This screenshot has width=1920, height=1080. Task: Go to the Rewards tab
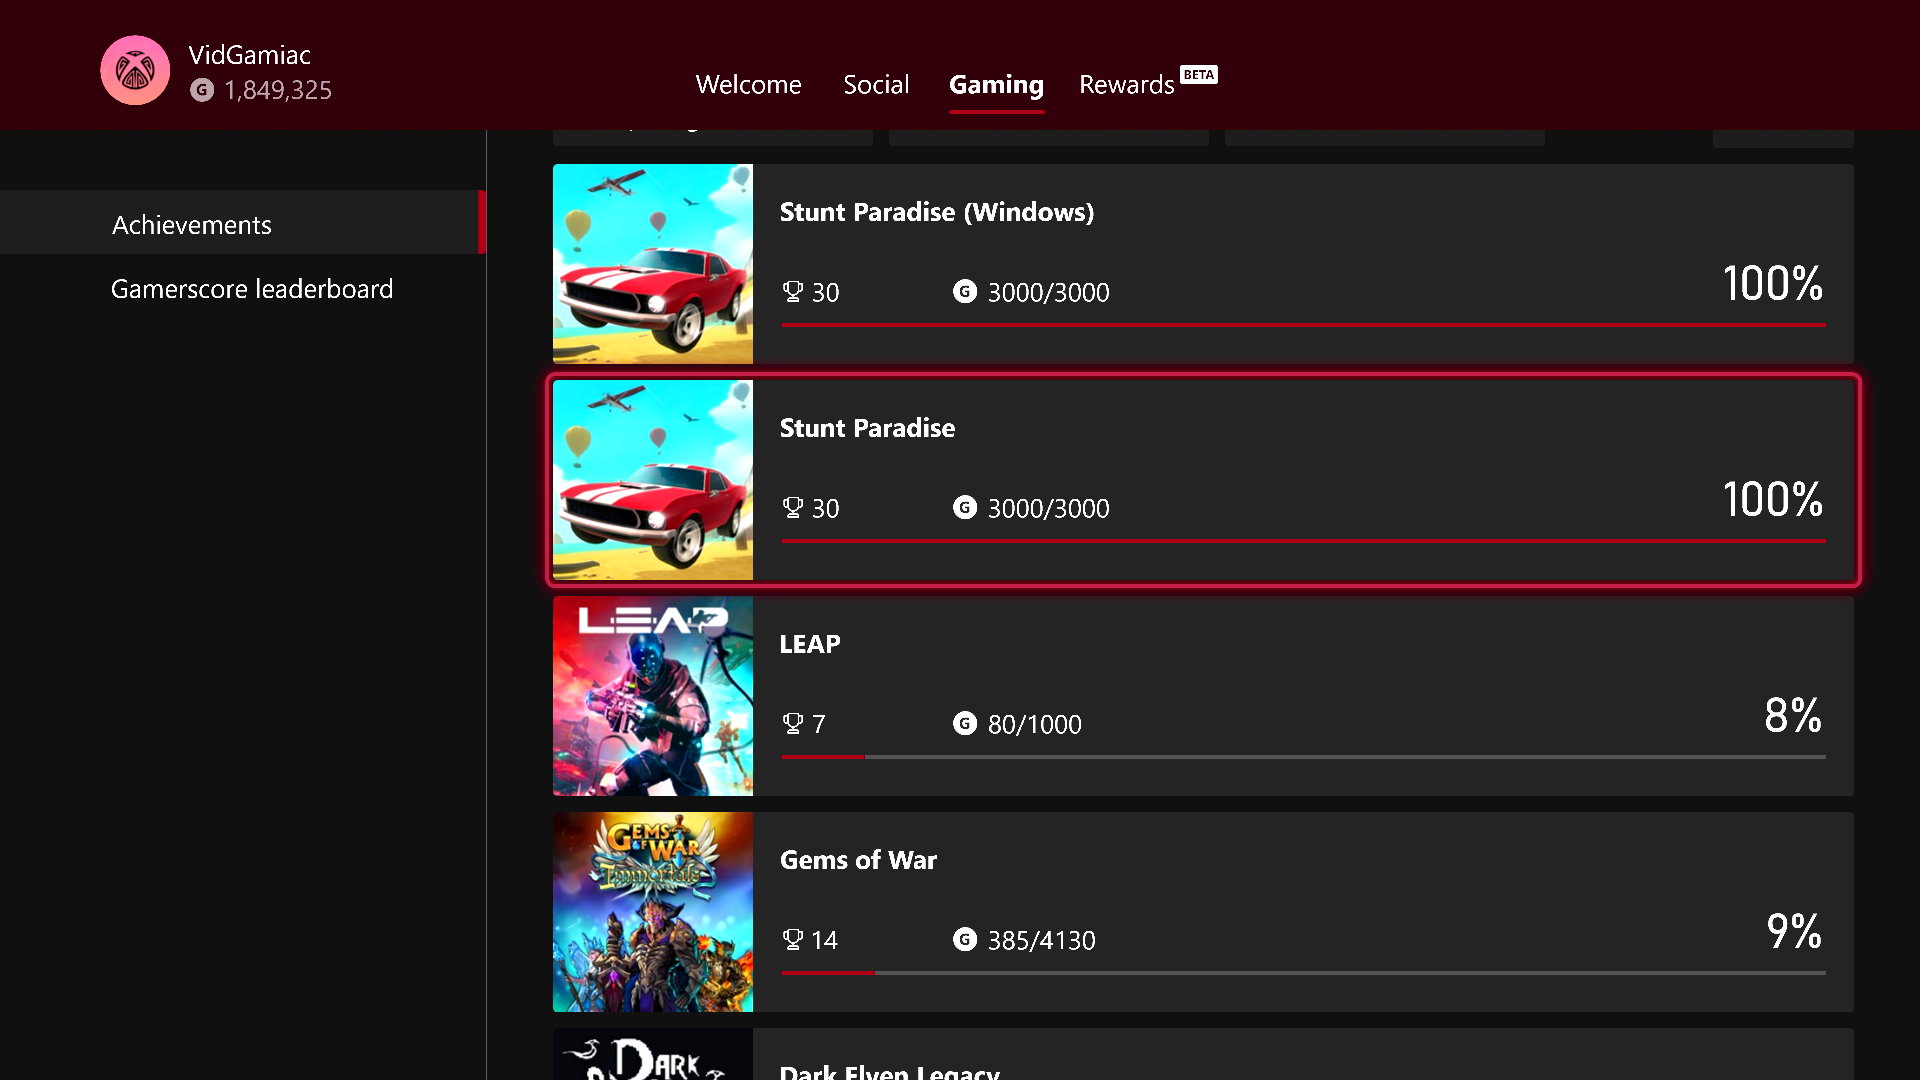click(x=1126, y=85)
